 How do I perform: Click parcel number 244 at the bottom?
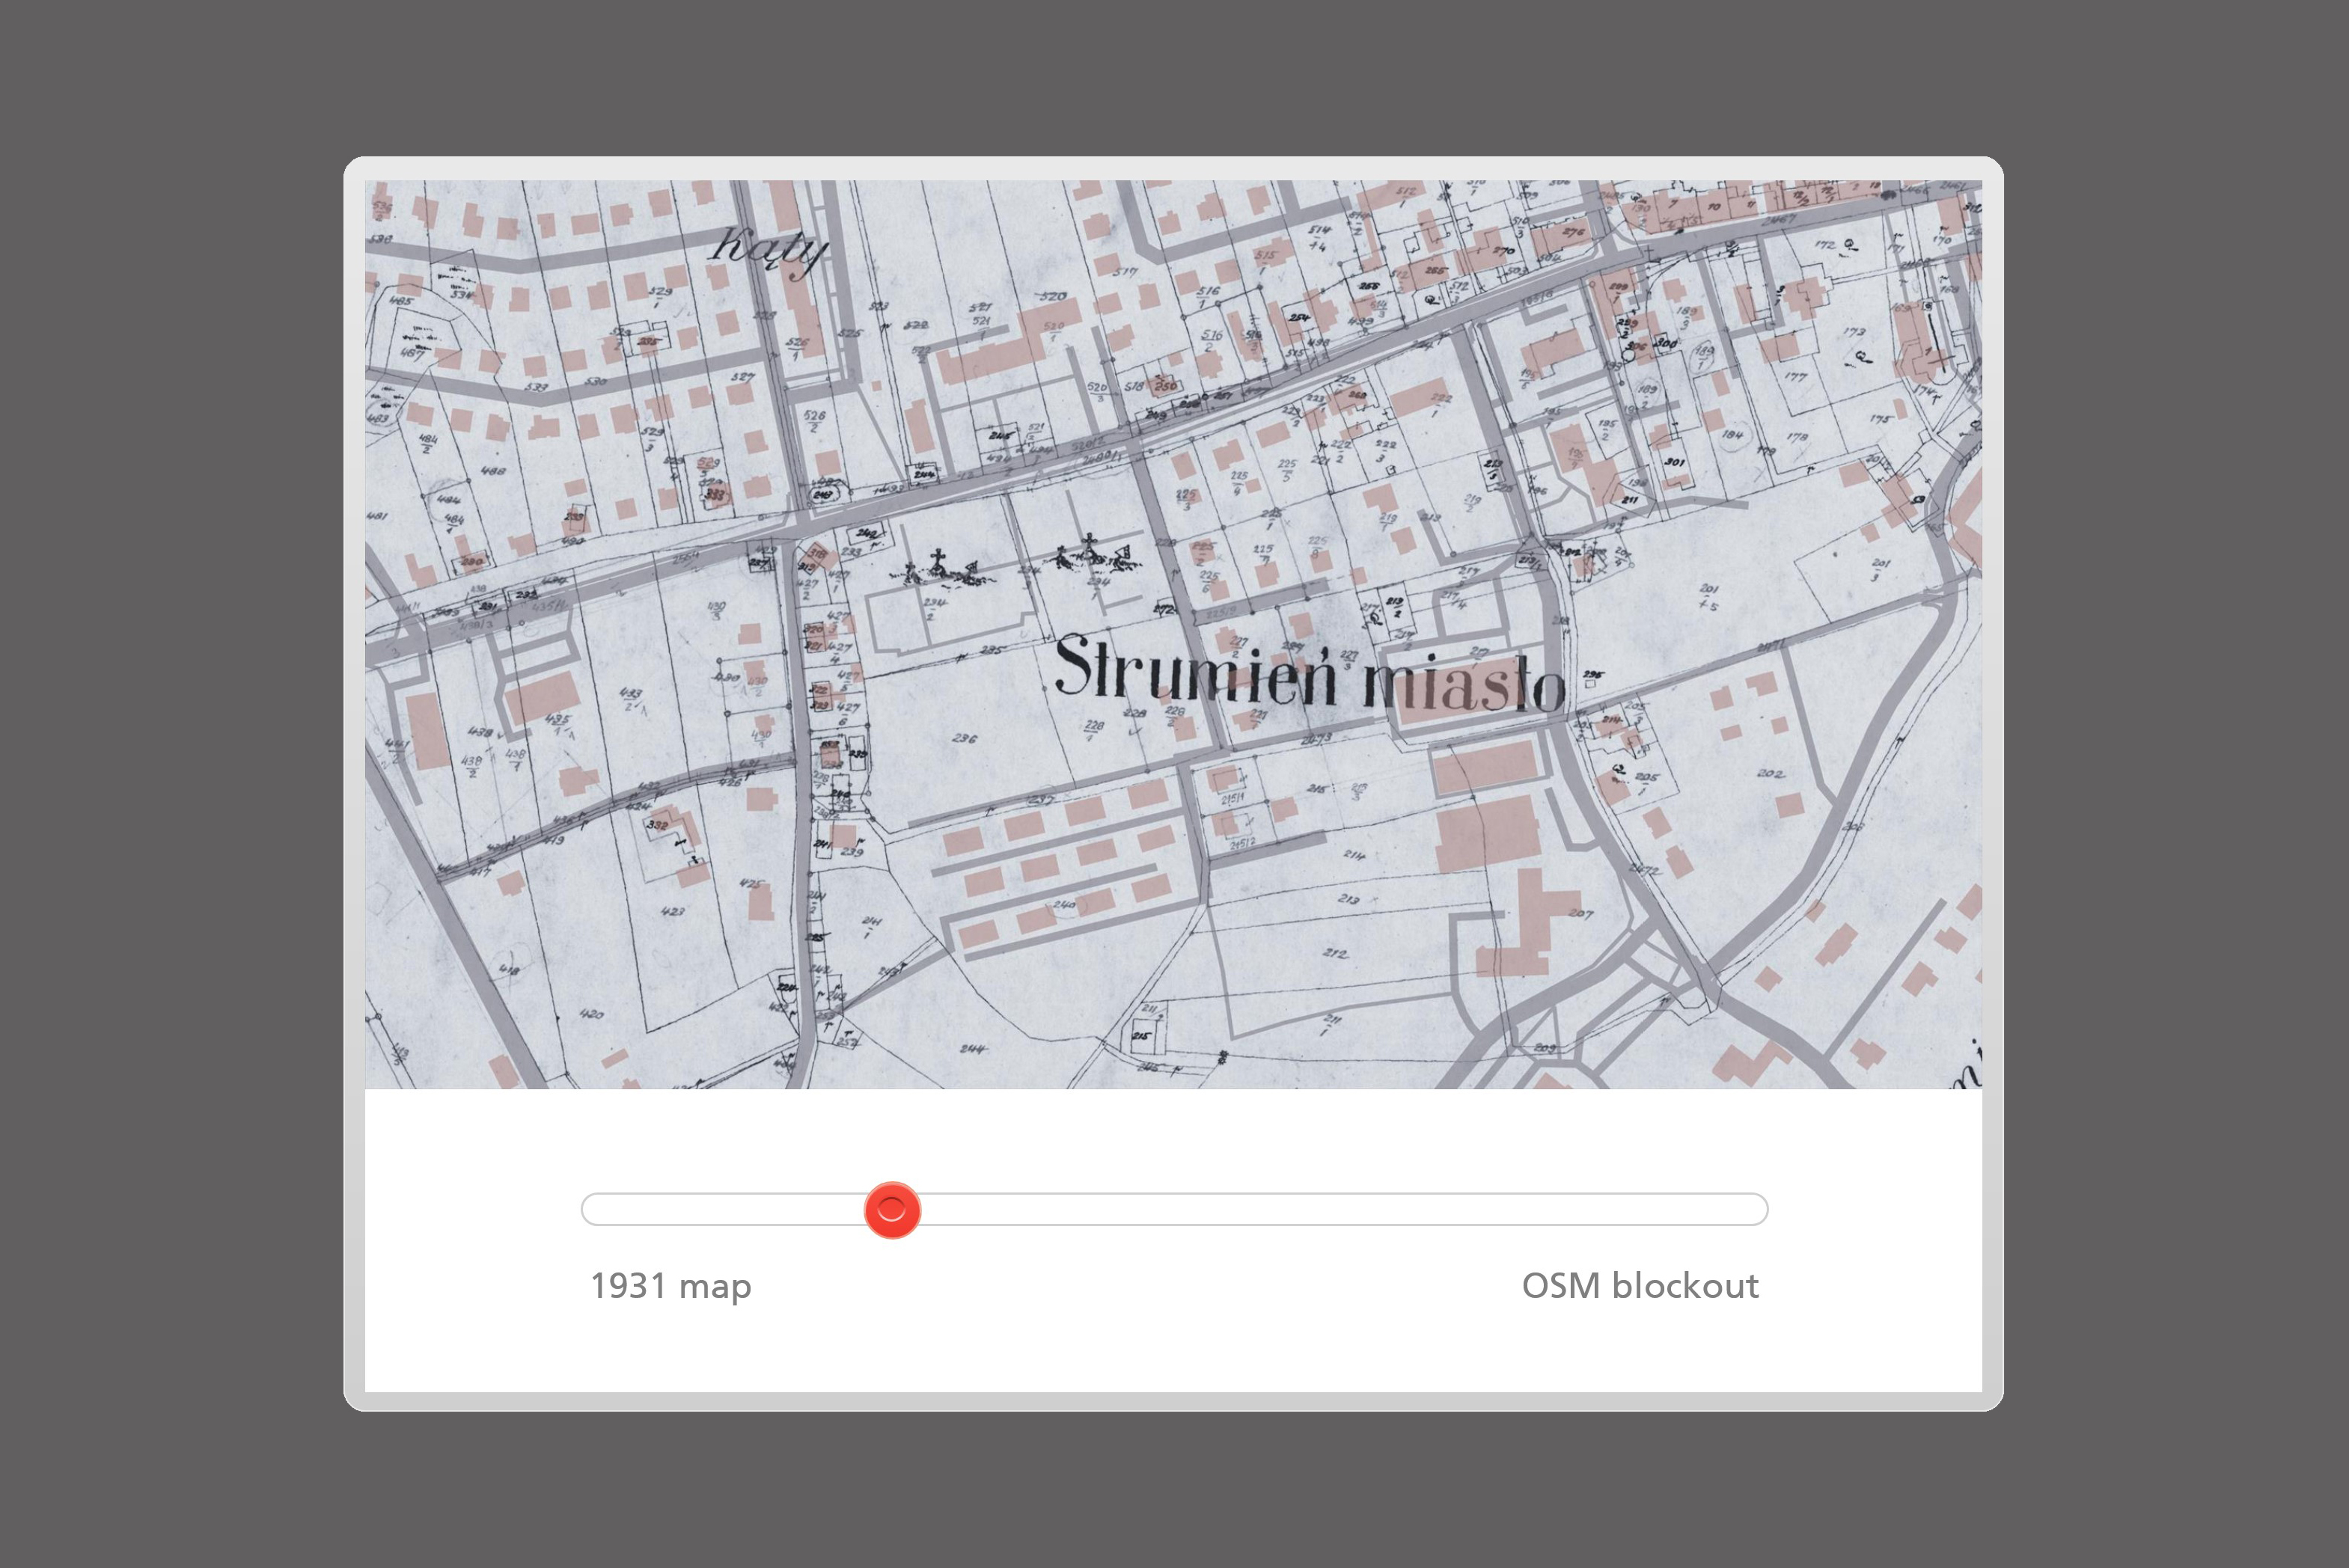click(973, 1049)
